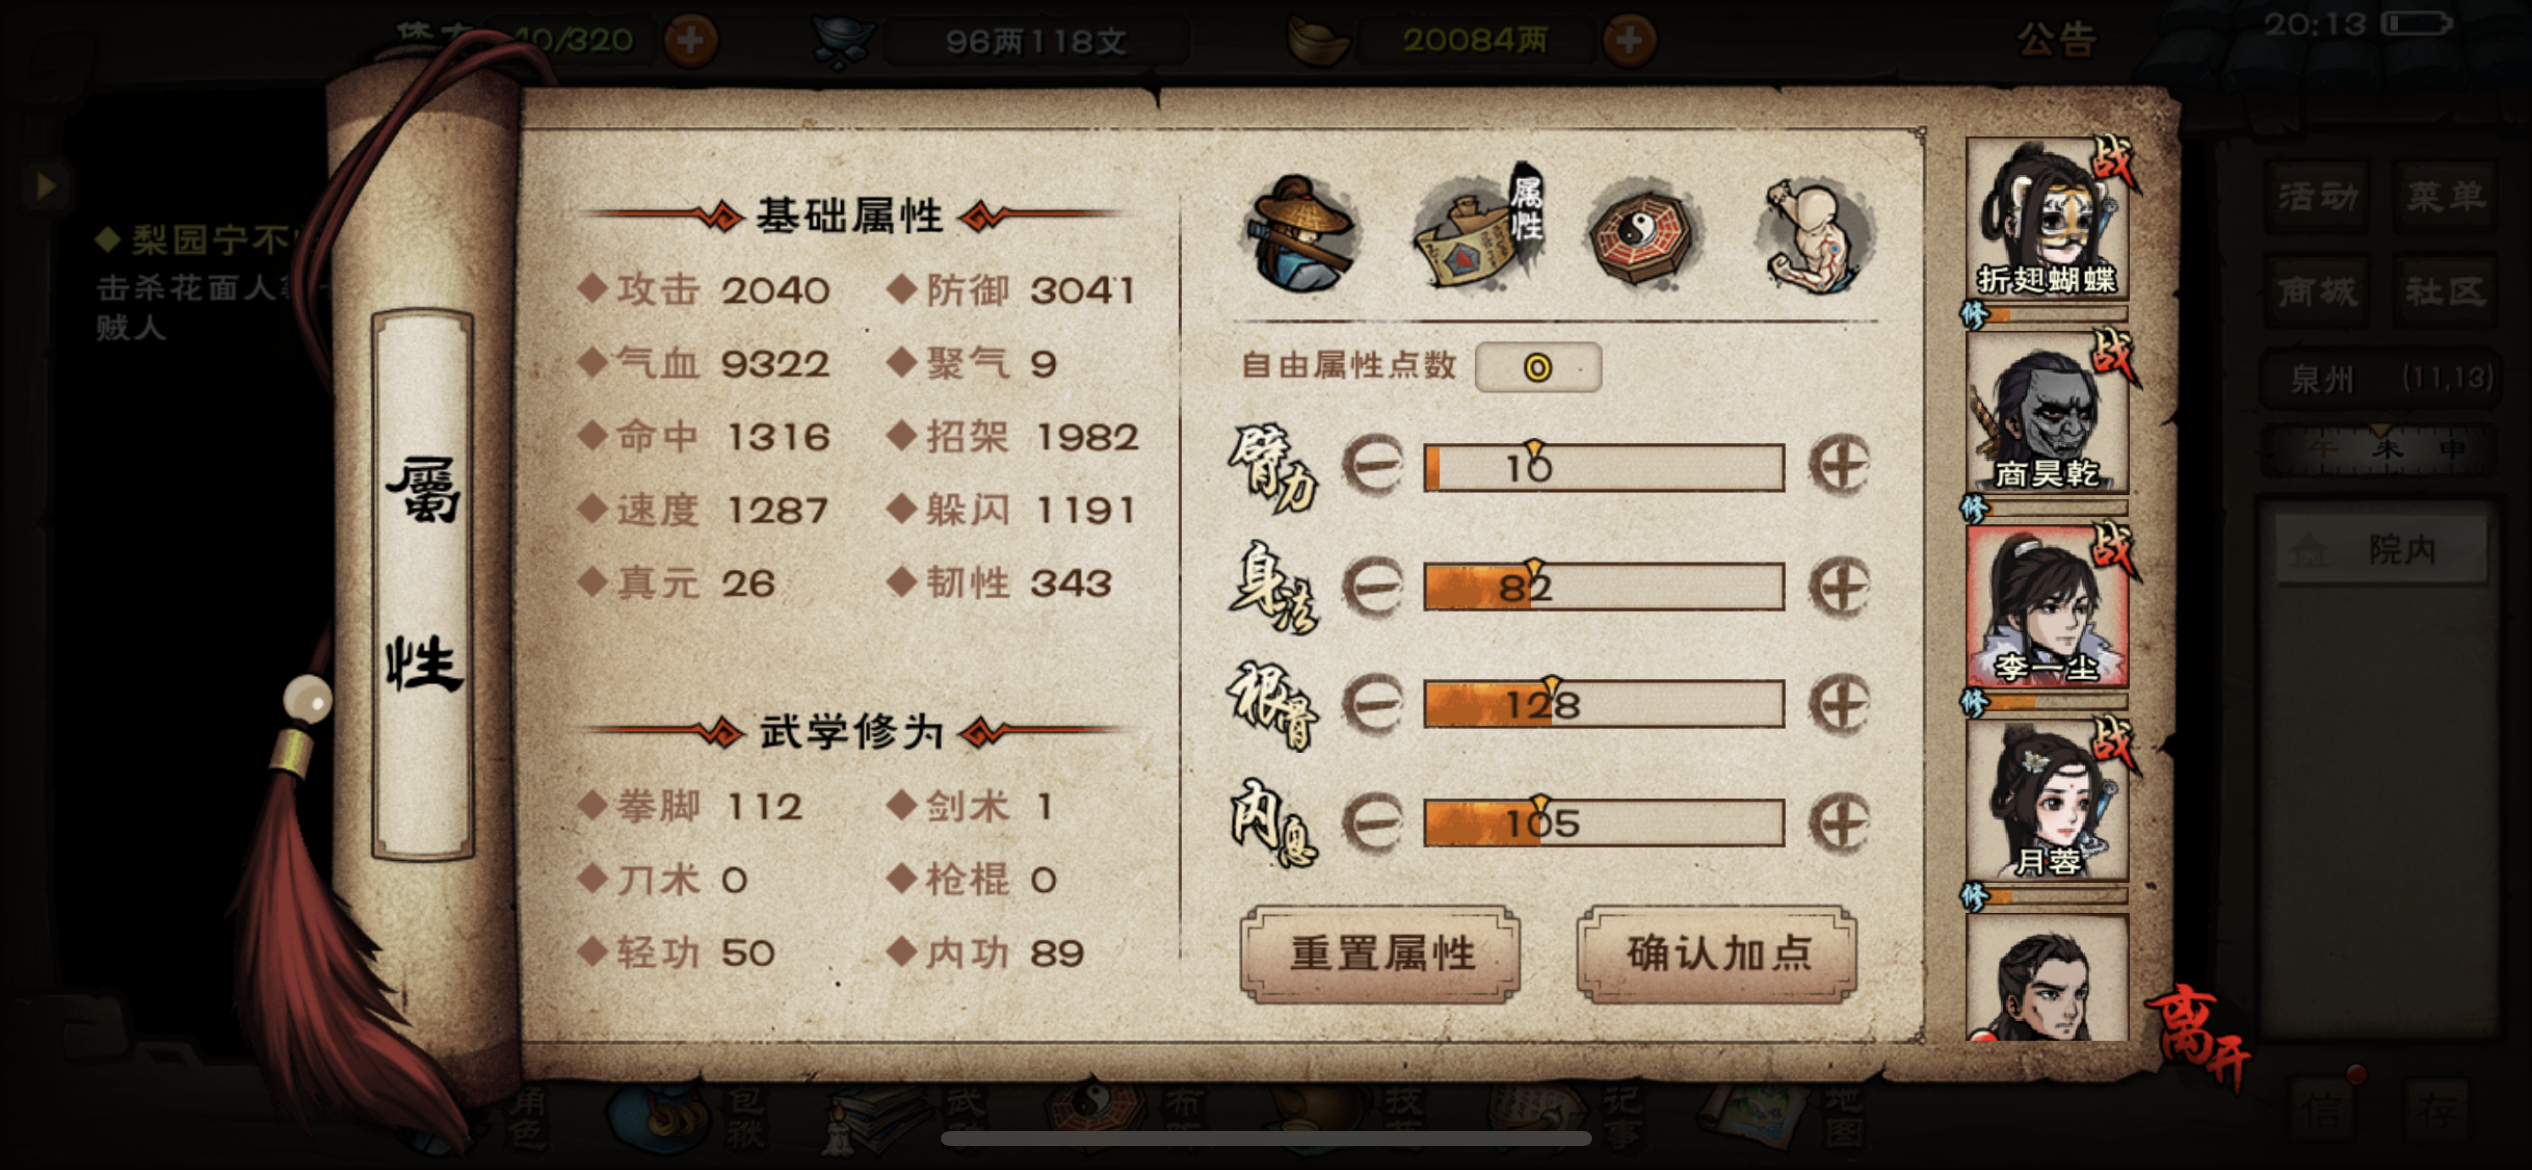This screenshot has width=2532, height=1170.
Task: Select character portrait 折翅蝴蝶
Action: point(2047,219)
